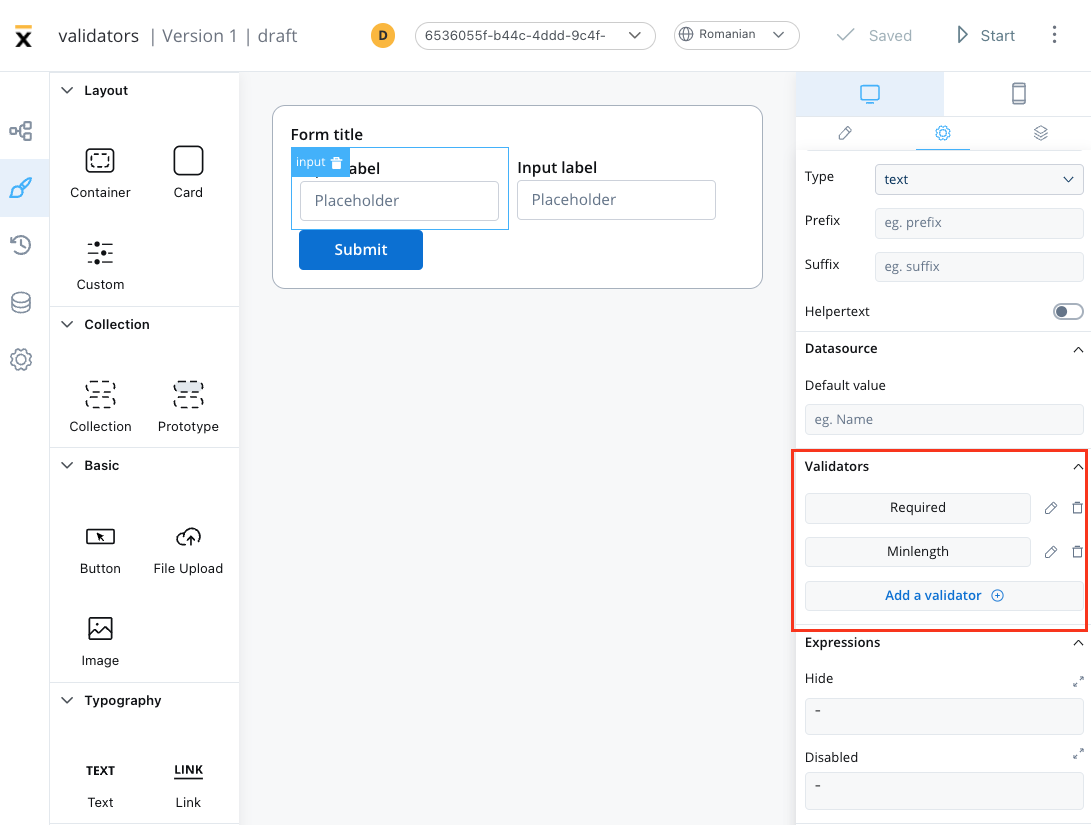Open the settings gear in left sidebar
The height and width of the screenshot is (825, 1091).
coord(21,359)
